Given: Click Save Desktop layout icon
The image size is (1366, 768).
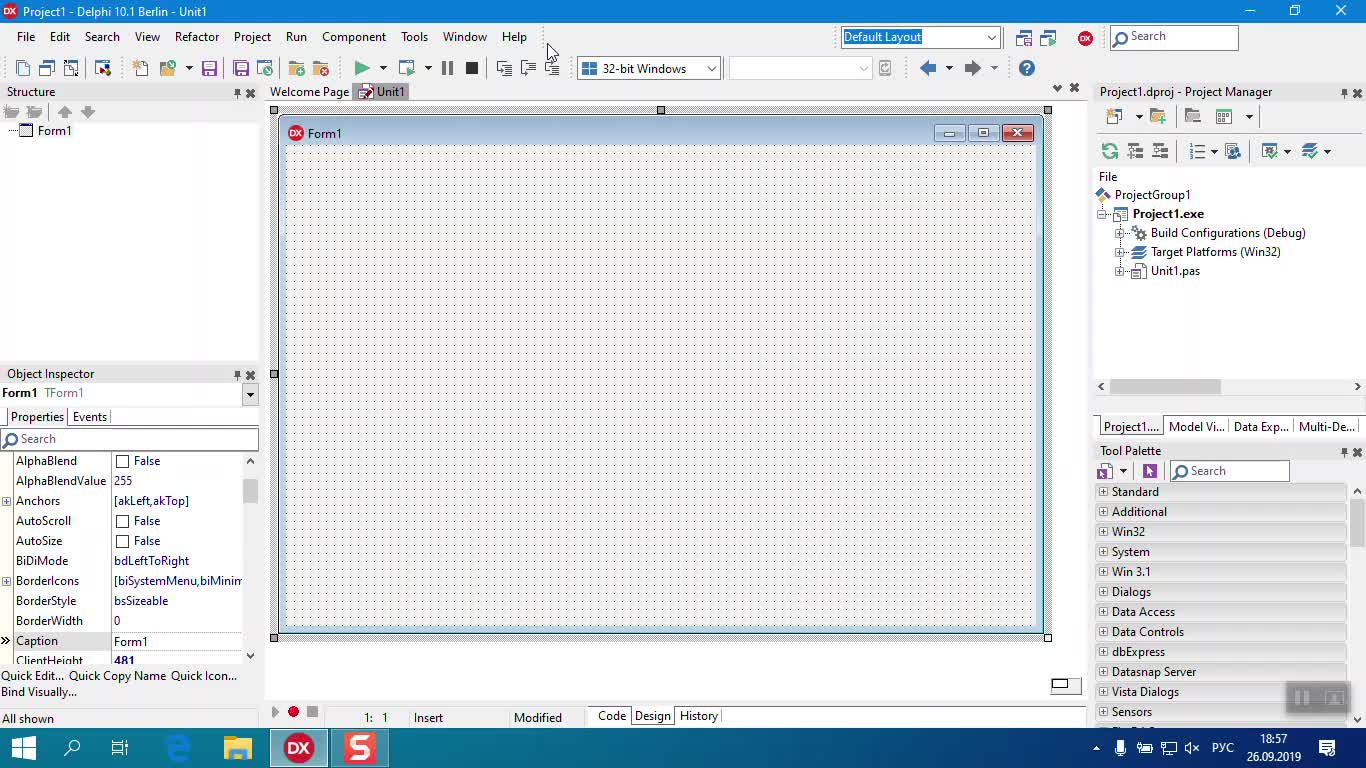Looking at the screenshot, I should point(1024,38).
